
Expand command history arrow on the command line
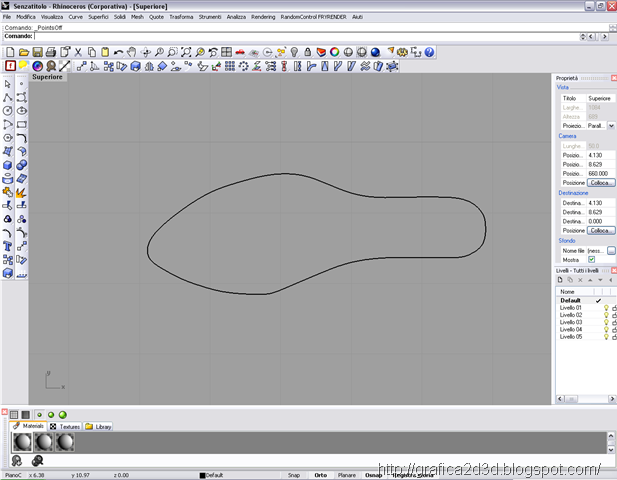coord(583,37)
